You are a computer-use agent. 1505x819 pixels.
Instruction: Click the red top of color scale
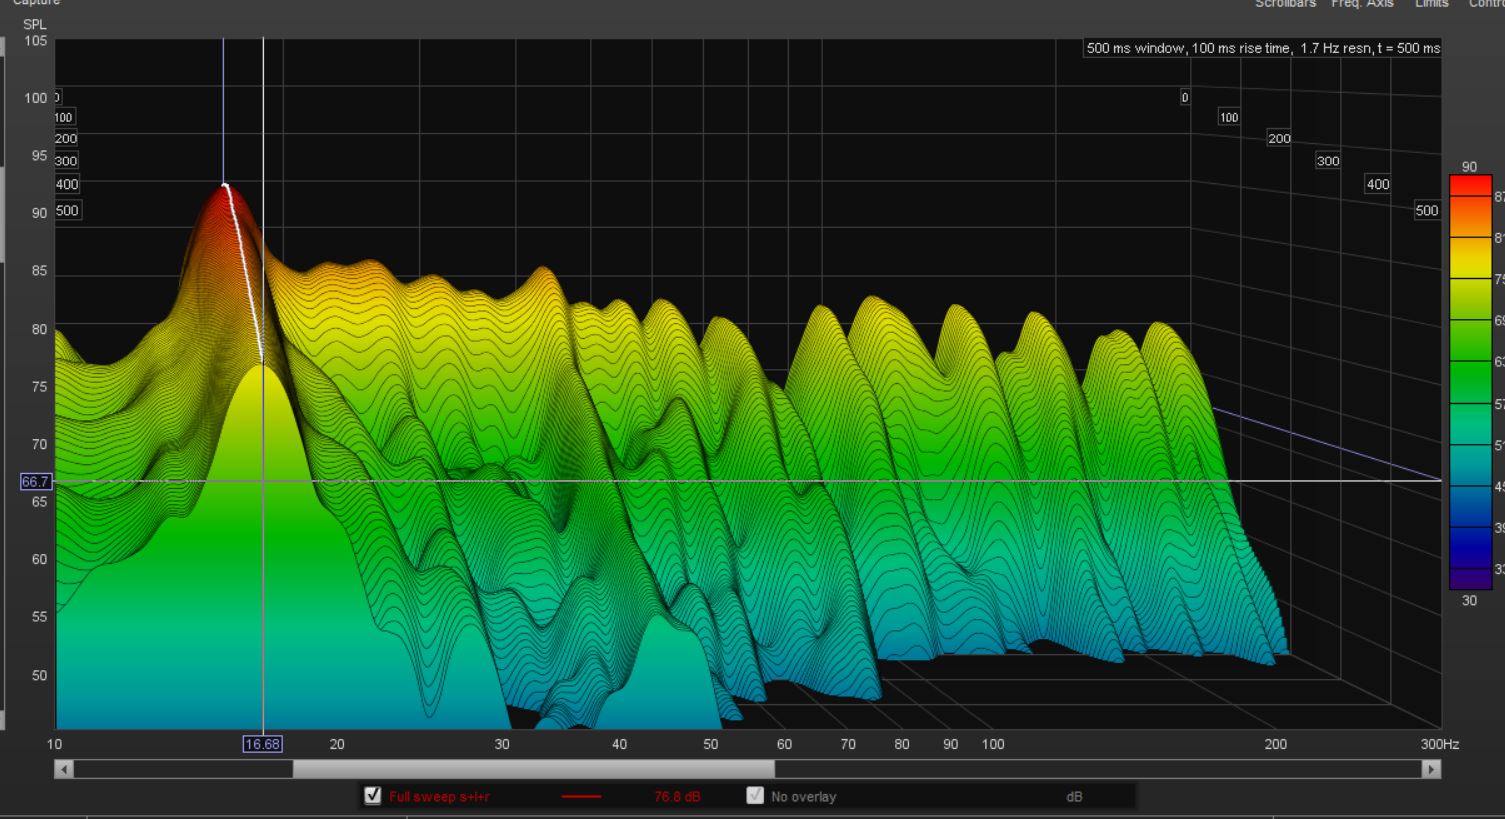point(1469,185)
